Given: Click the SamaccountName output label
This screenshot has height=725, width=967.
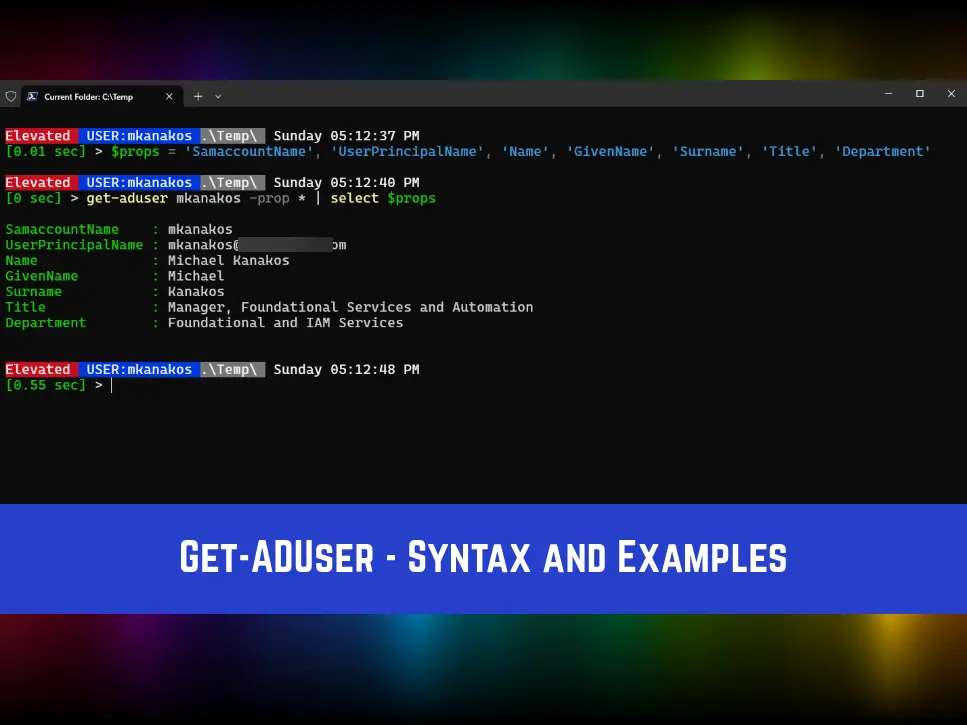Looking at the screenshot, I should tap(61, 229).
